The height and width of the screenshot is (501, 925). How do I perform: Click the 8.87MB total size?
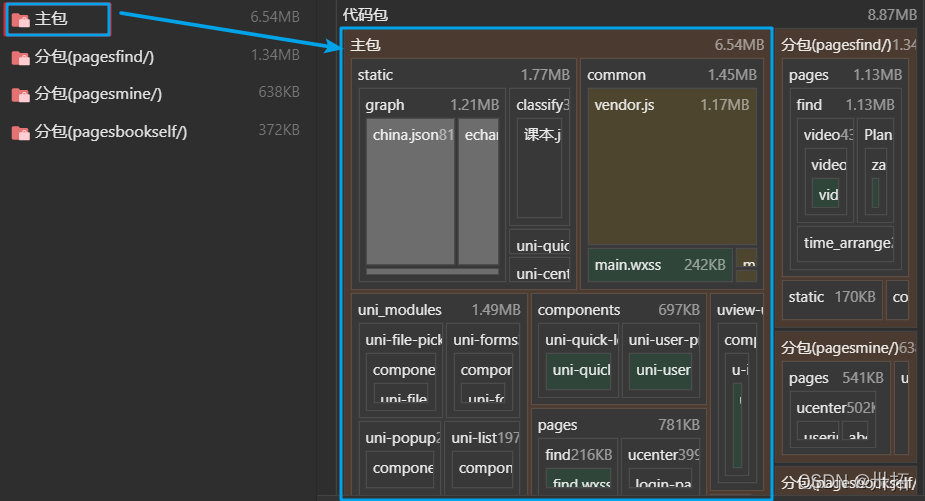tap(892, 15)
